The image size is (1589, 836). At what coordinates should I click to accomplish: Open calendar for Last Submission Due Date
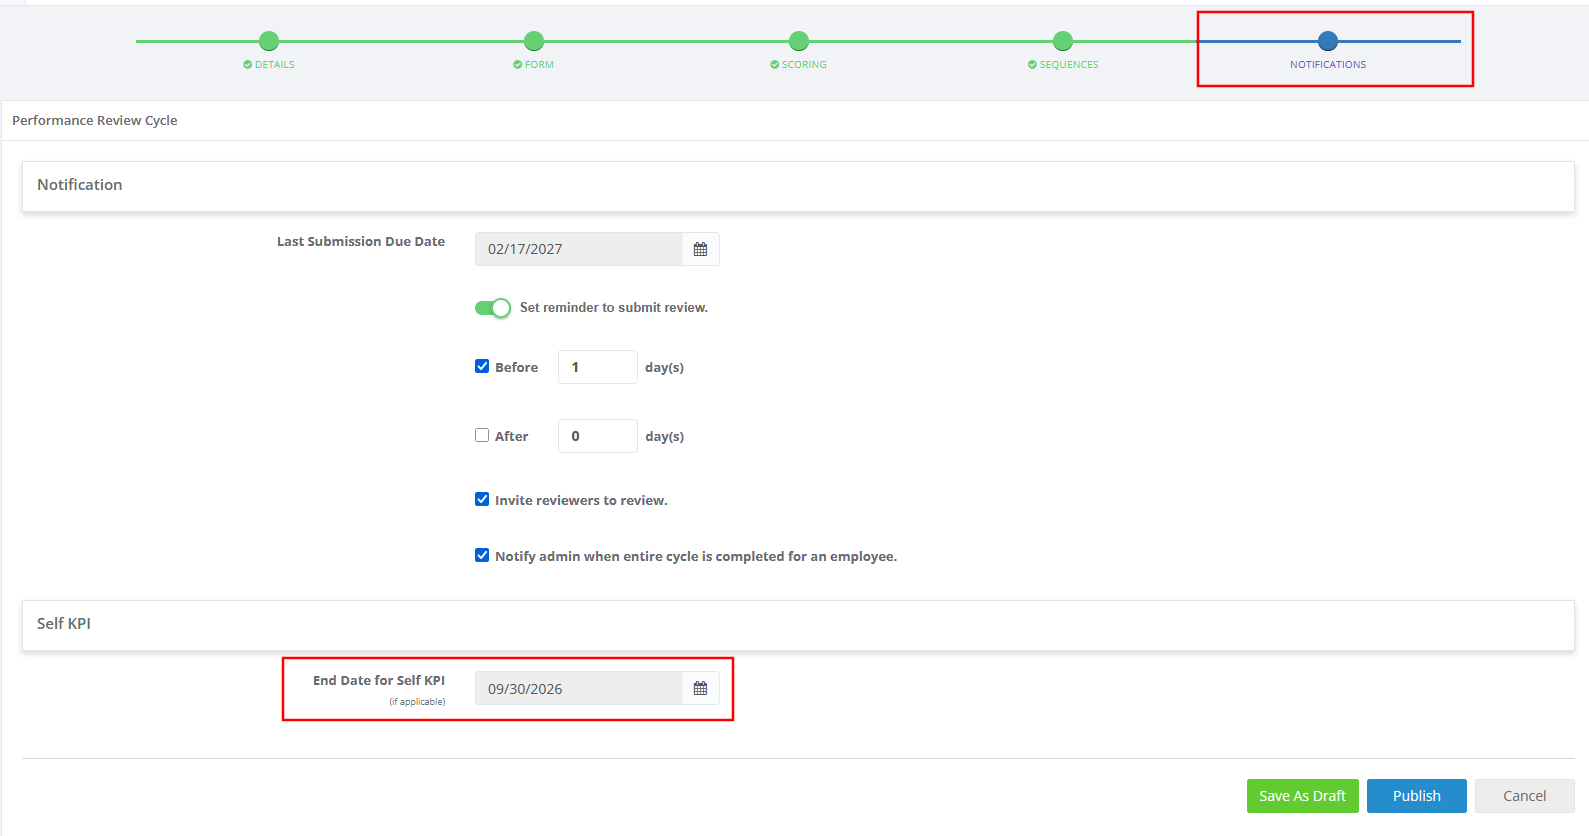[700, 249]
